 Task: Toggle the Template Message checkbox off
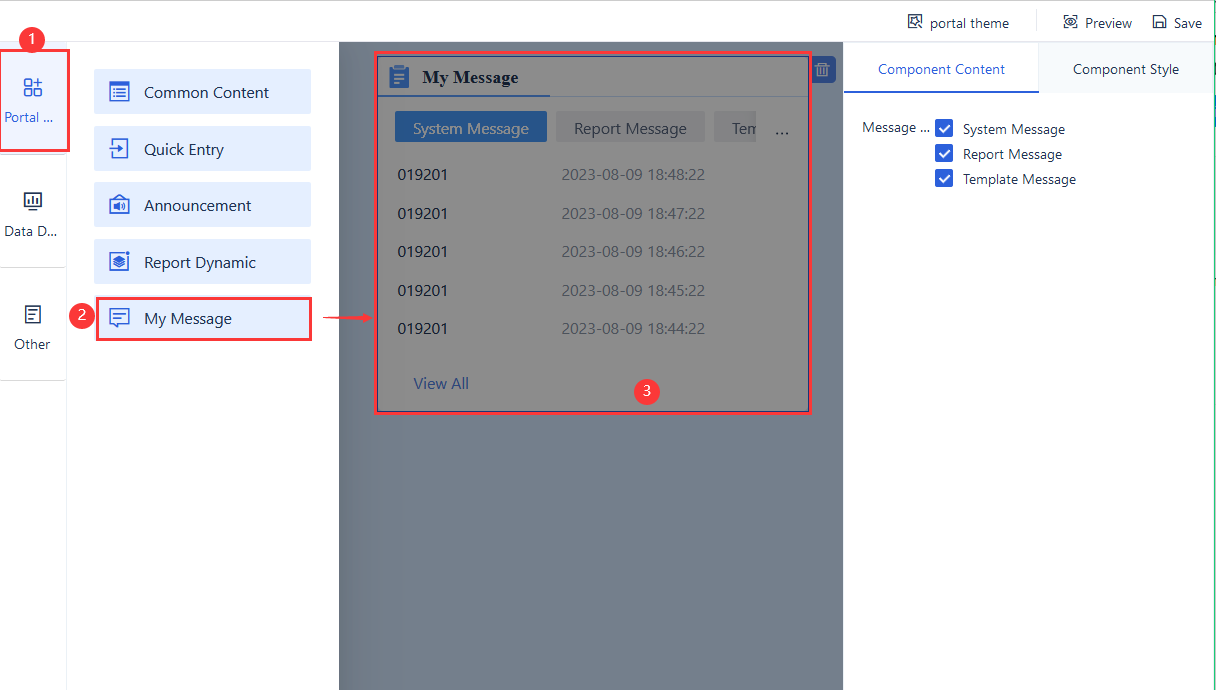point(944,178)
